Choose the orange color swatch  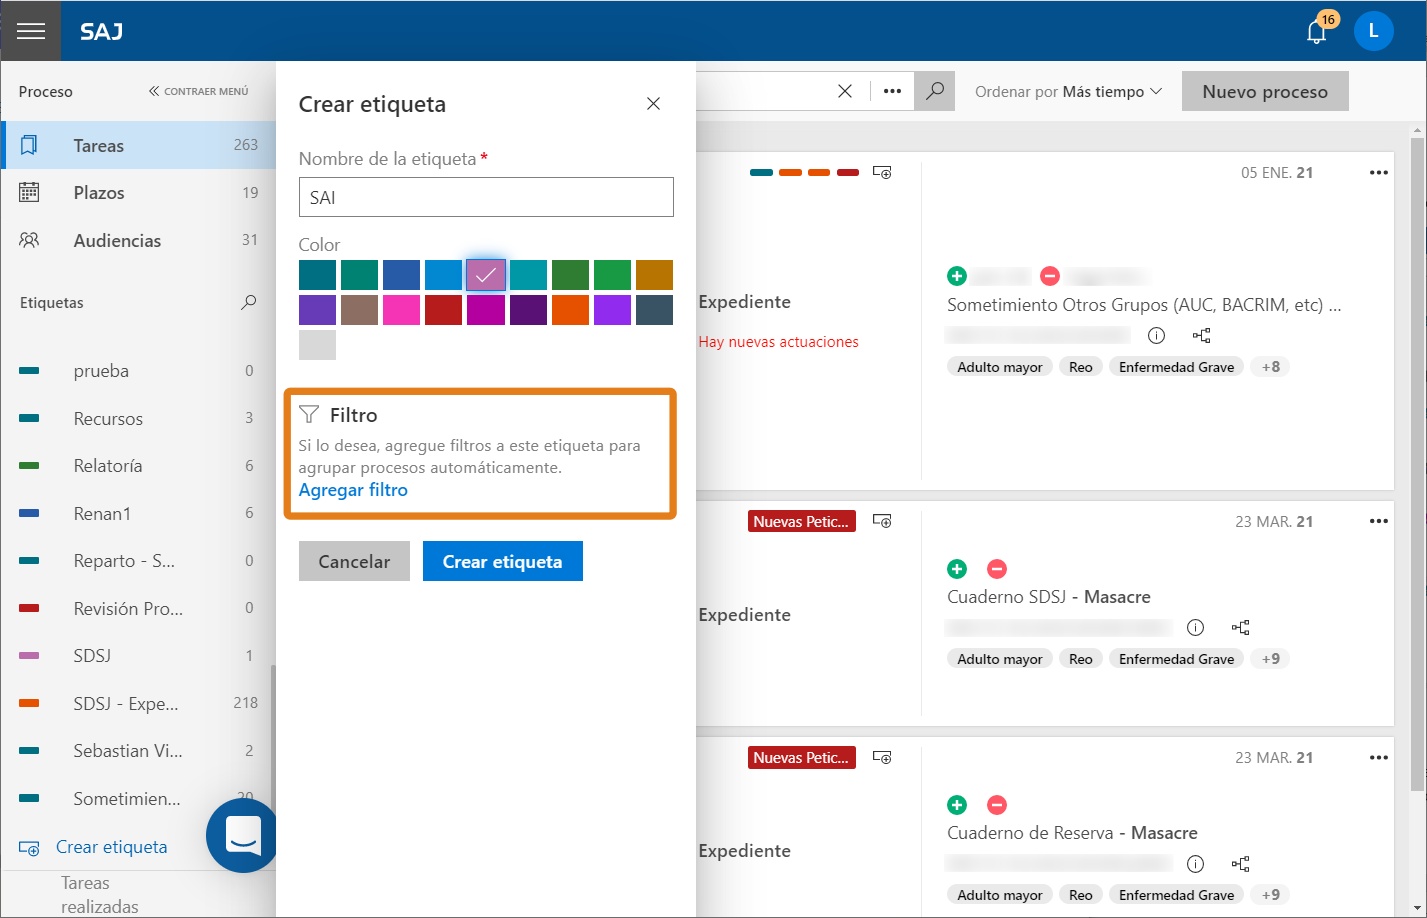570,310
